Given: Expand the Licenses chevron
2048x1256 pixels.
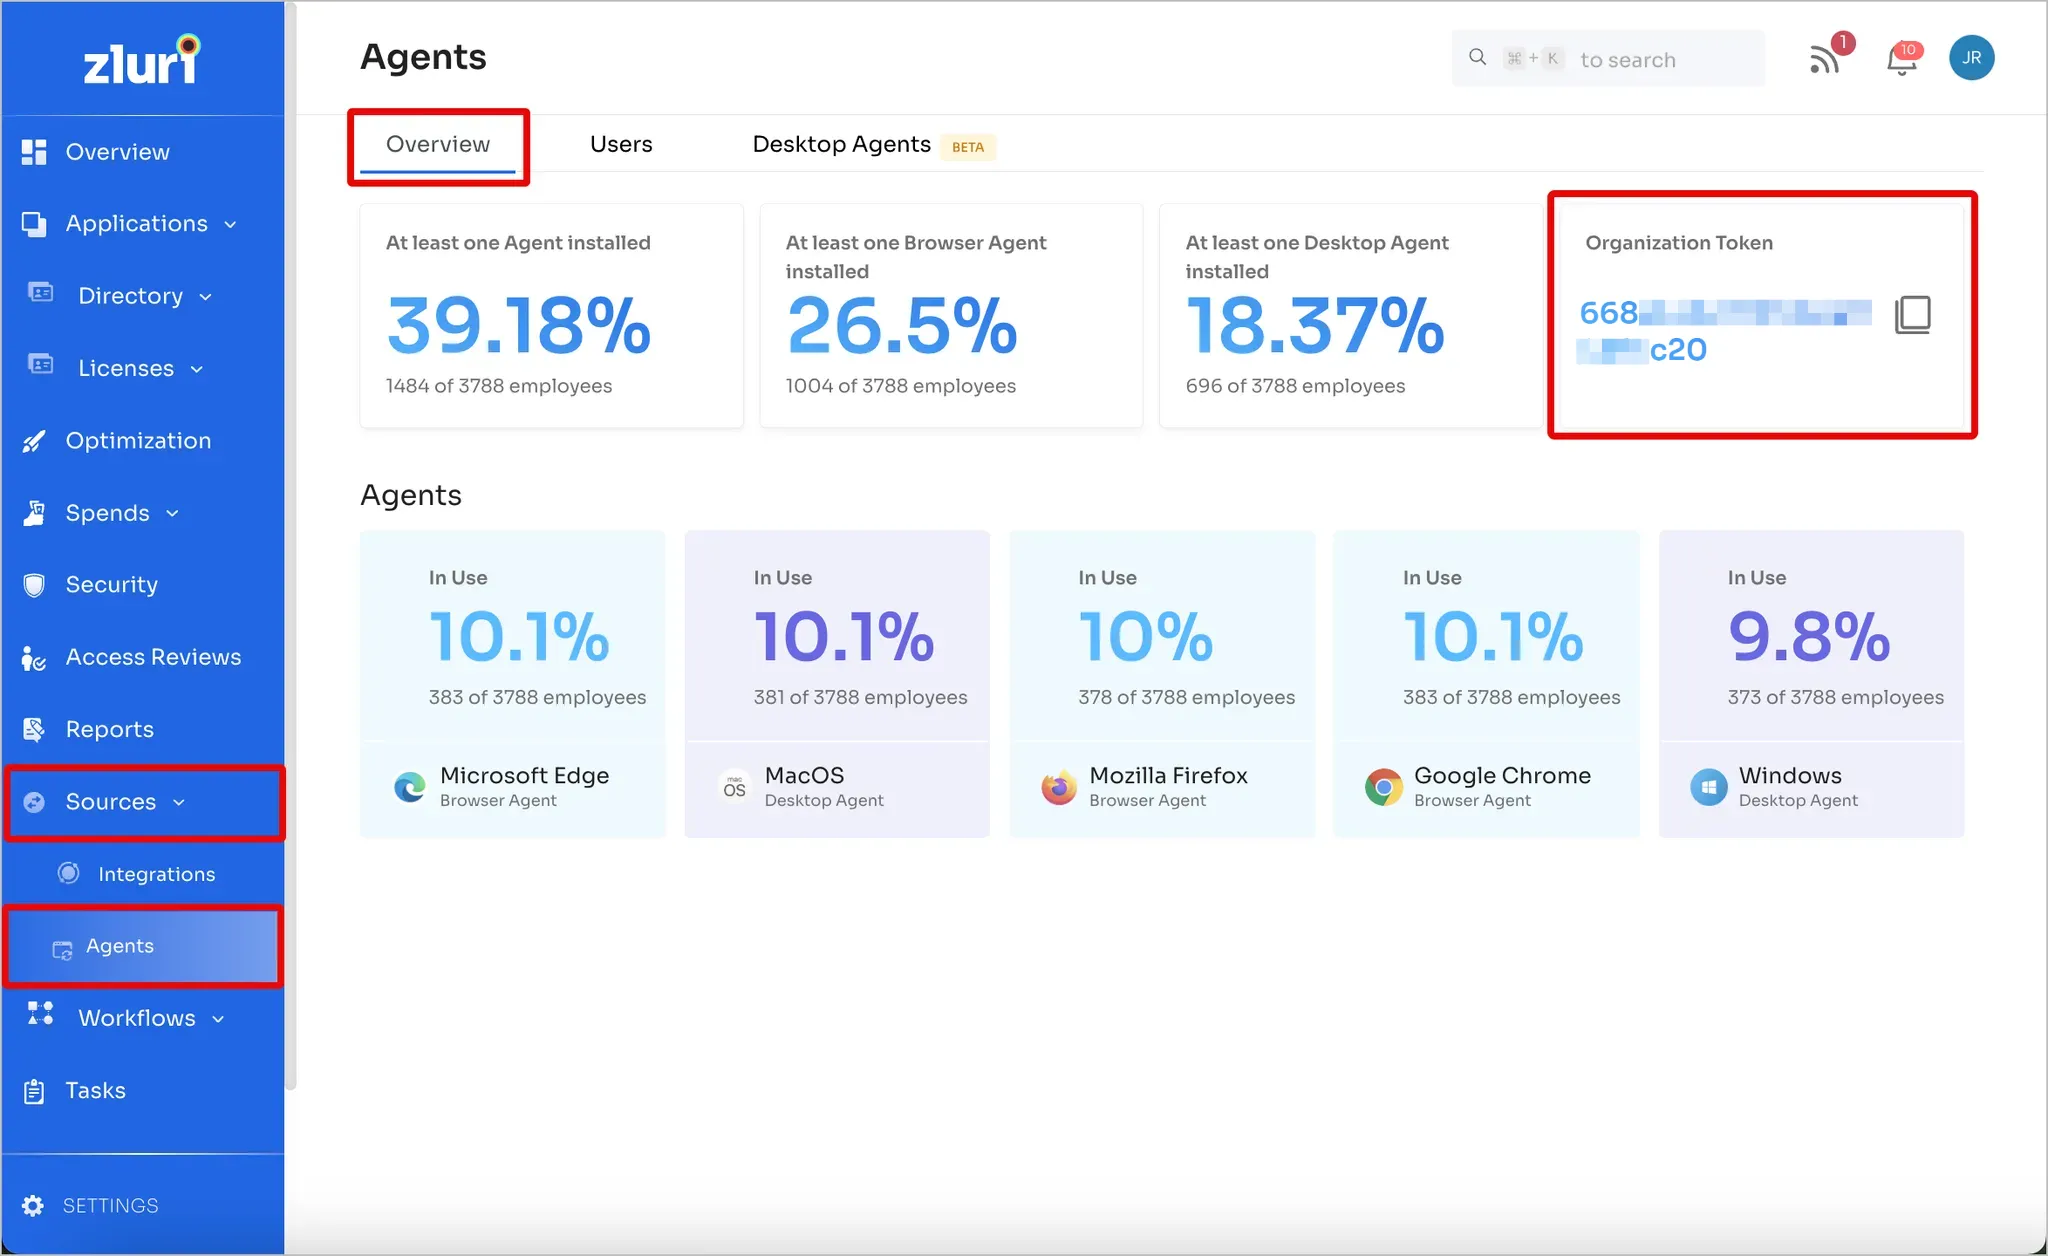Looking at the screenshot, I should coord(197,369).
